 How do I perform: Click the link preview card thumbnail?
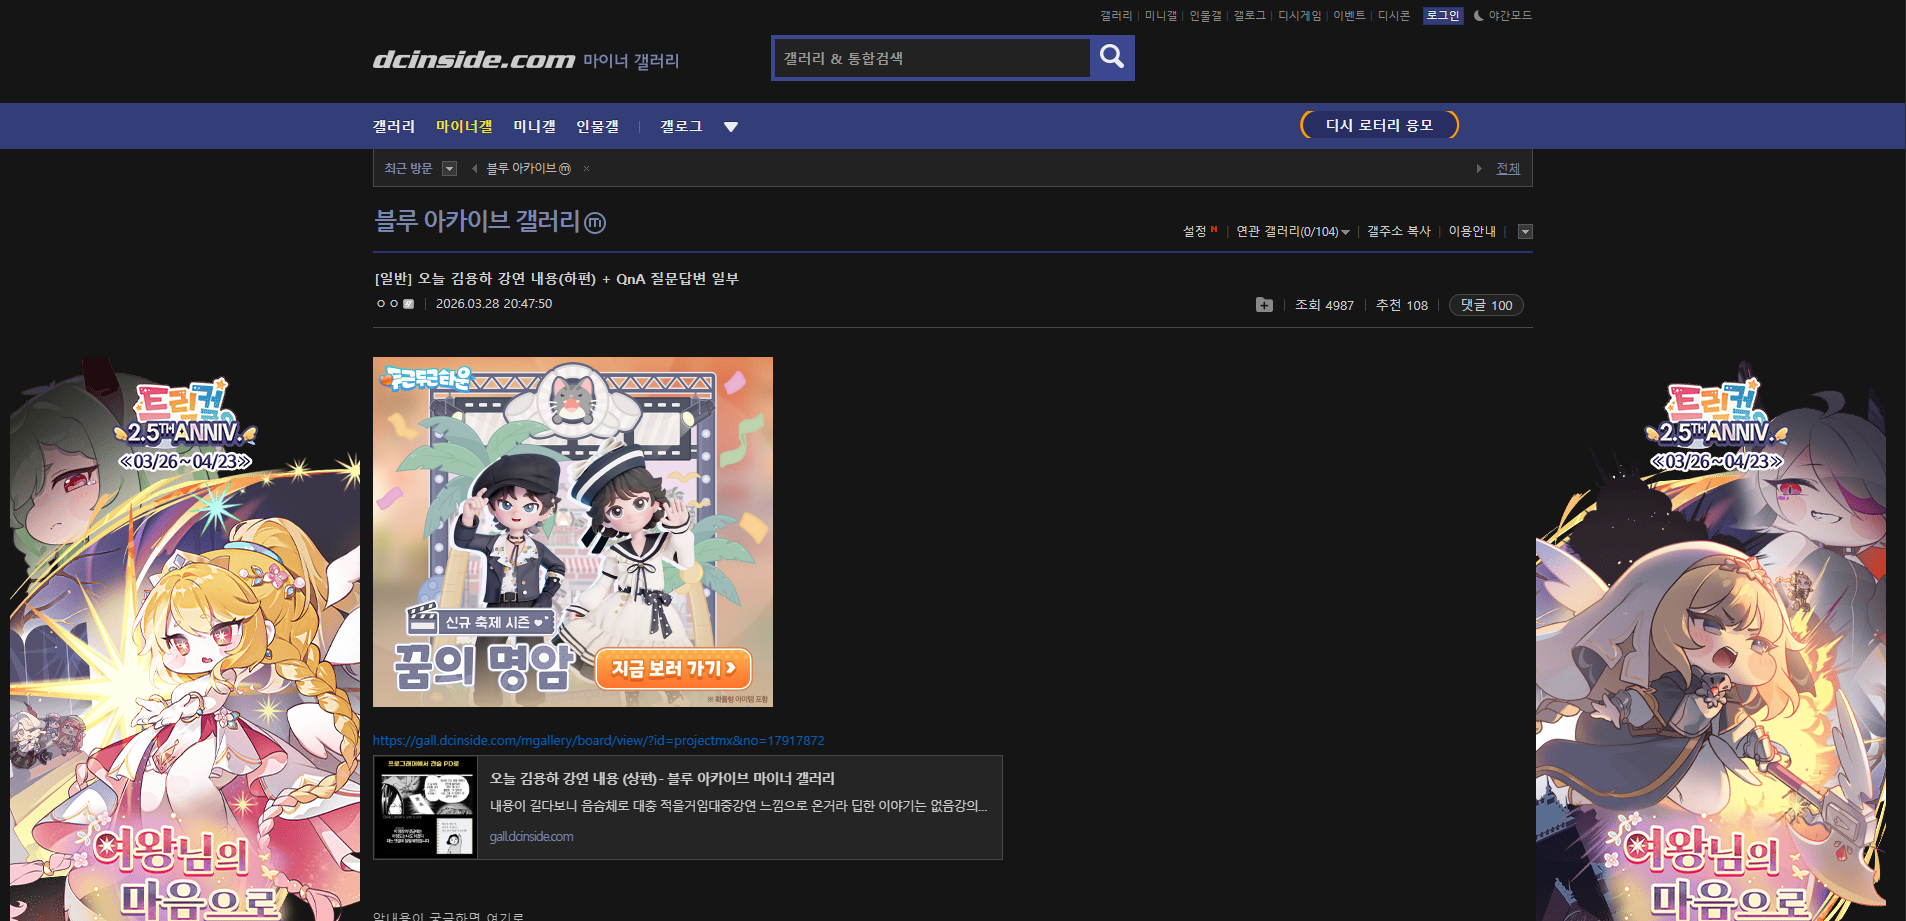[426, 807]
